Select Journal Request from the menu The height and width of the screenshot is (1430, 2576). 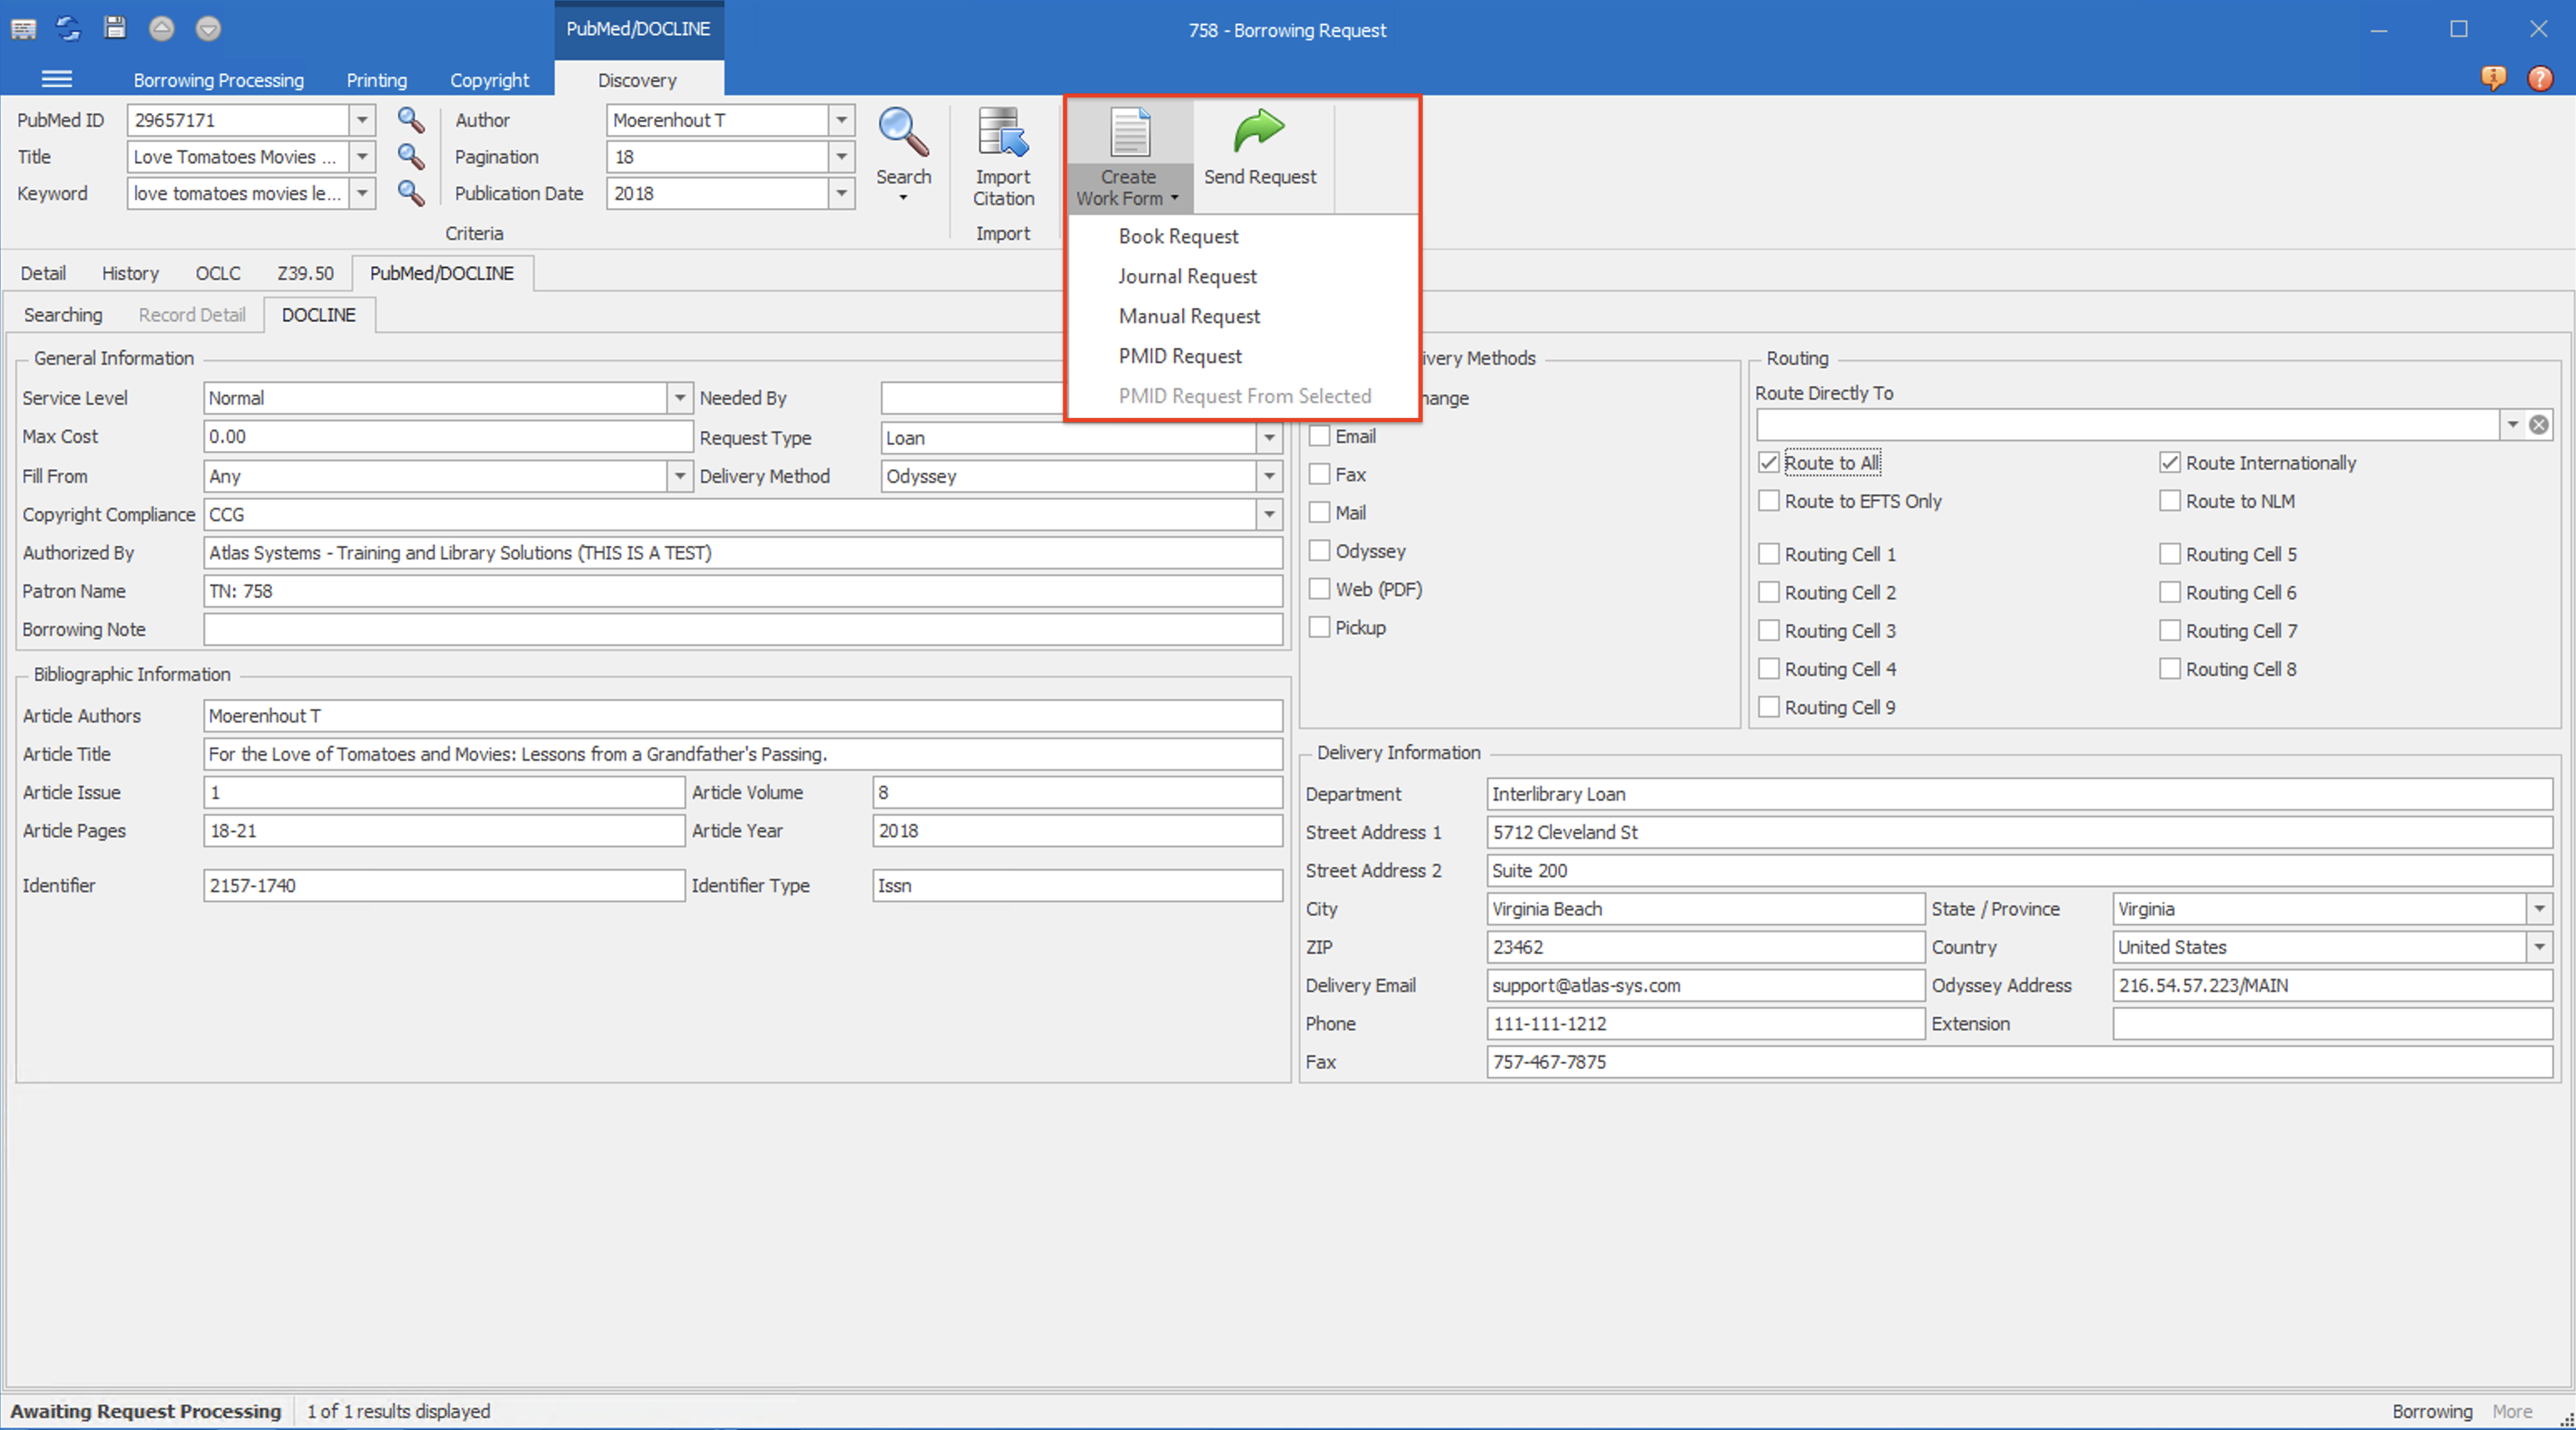click(x=1187, y=276)
